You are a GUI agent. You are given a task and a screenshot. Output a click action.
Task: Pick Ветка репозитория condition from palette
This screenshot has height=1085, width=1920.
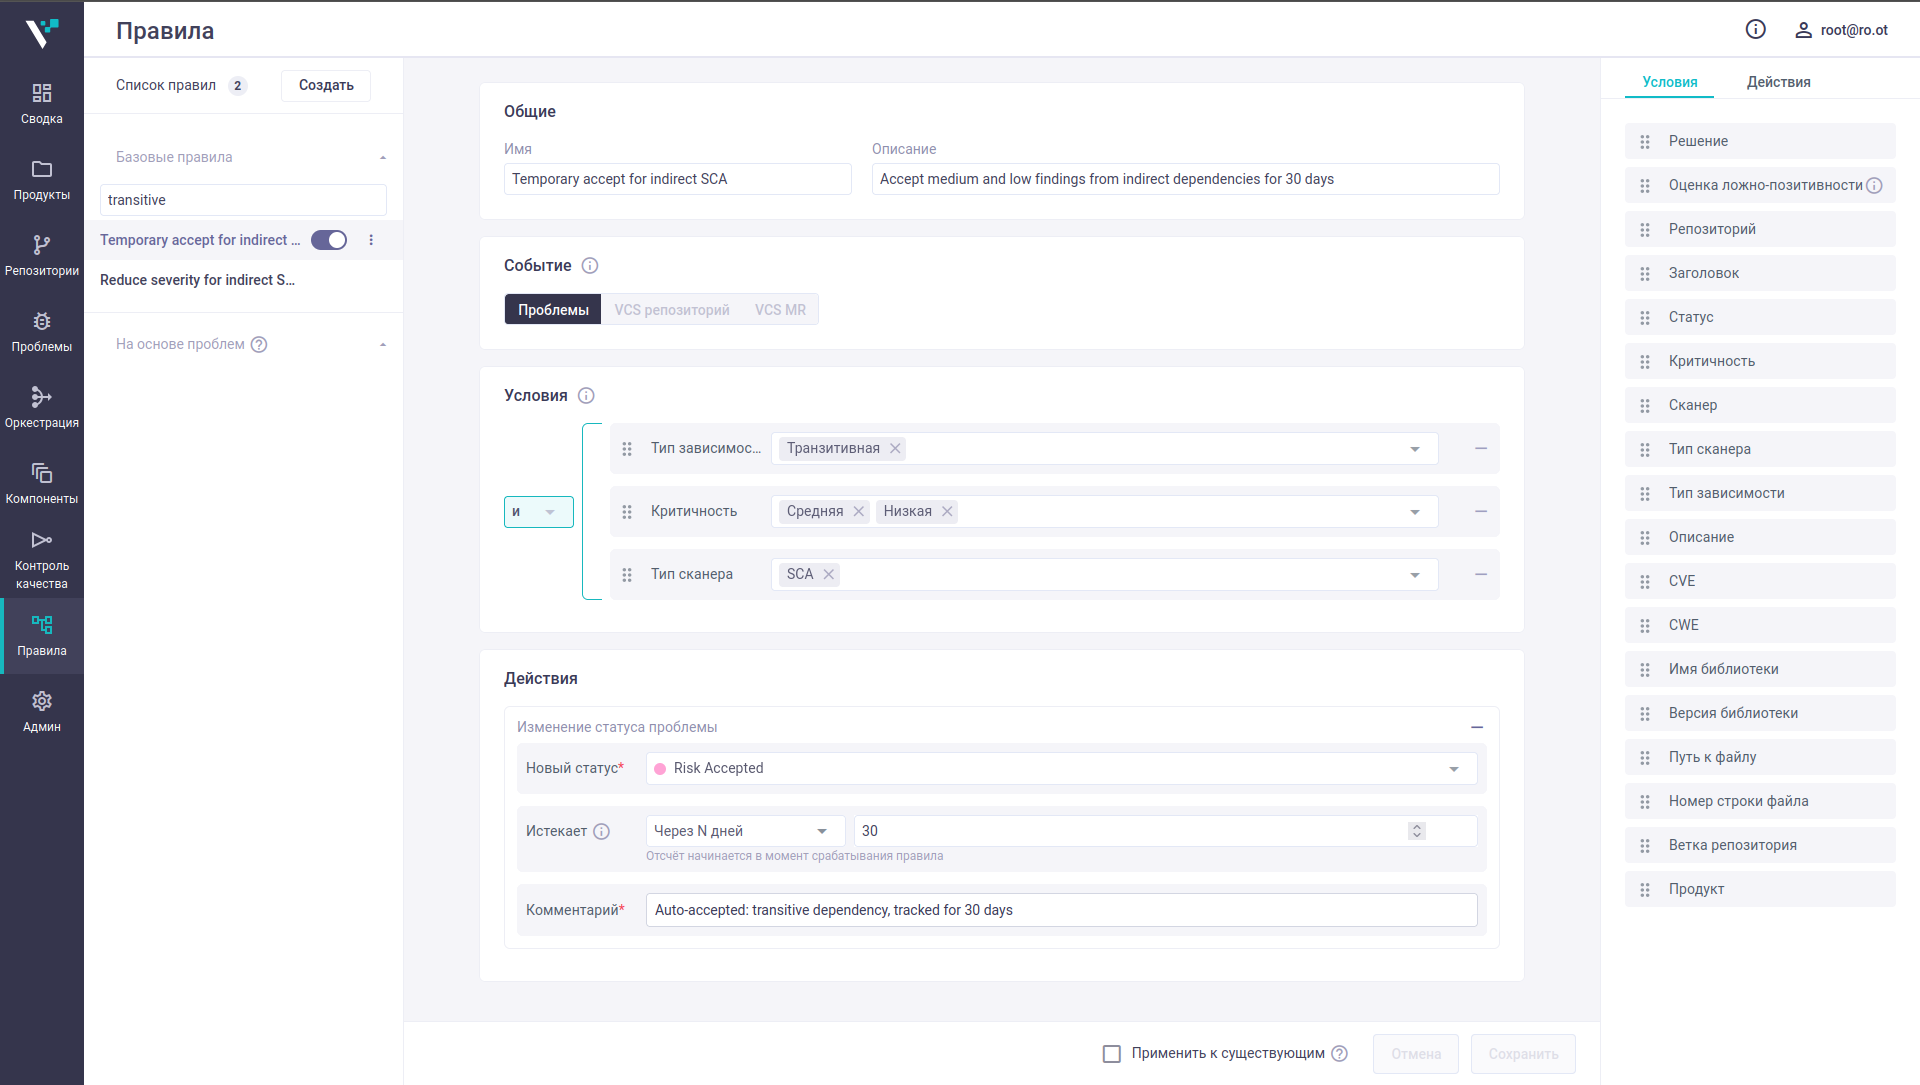tap(1760, 845)
